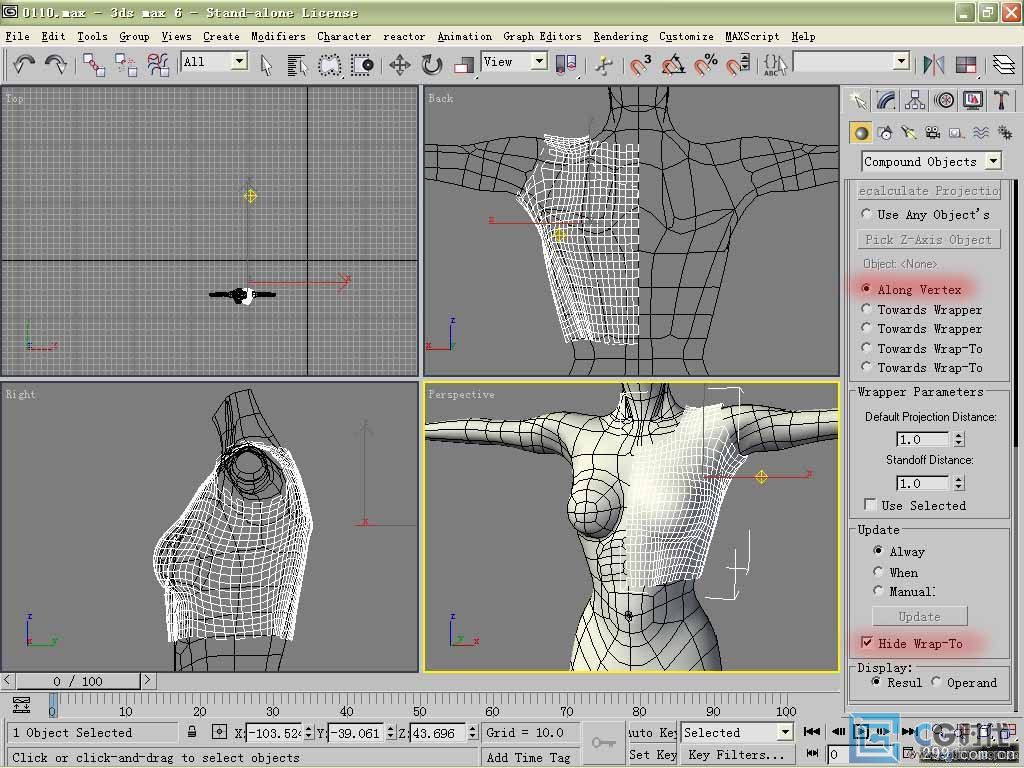Select the Helpers create category icon
Viewport: 1024px width, 768px height.
tap(957, 133)
